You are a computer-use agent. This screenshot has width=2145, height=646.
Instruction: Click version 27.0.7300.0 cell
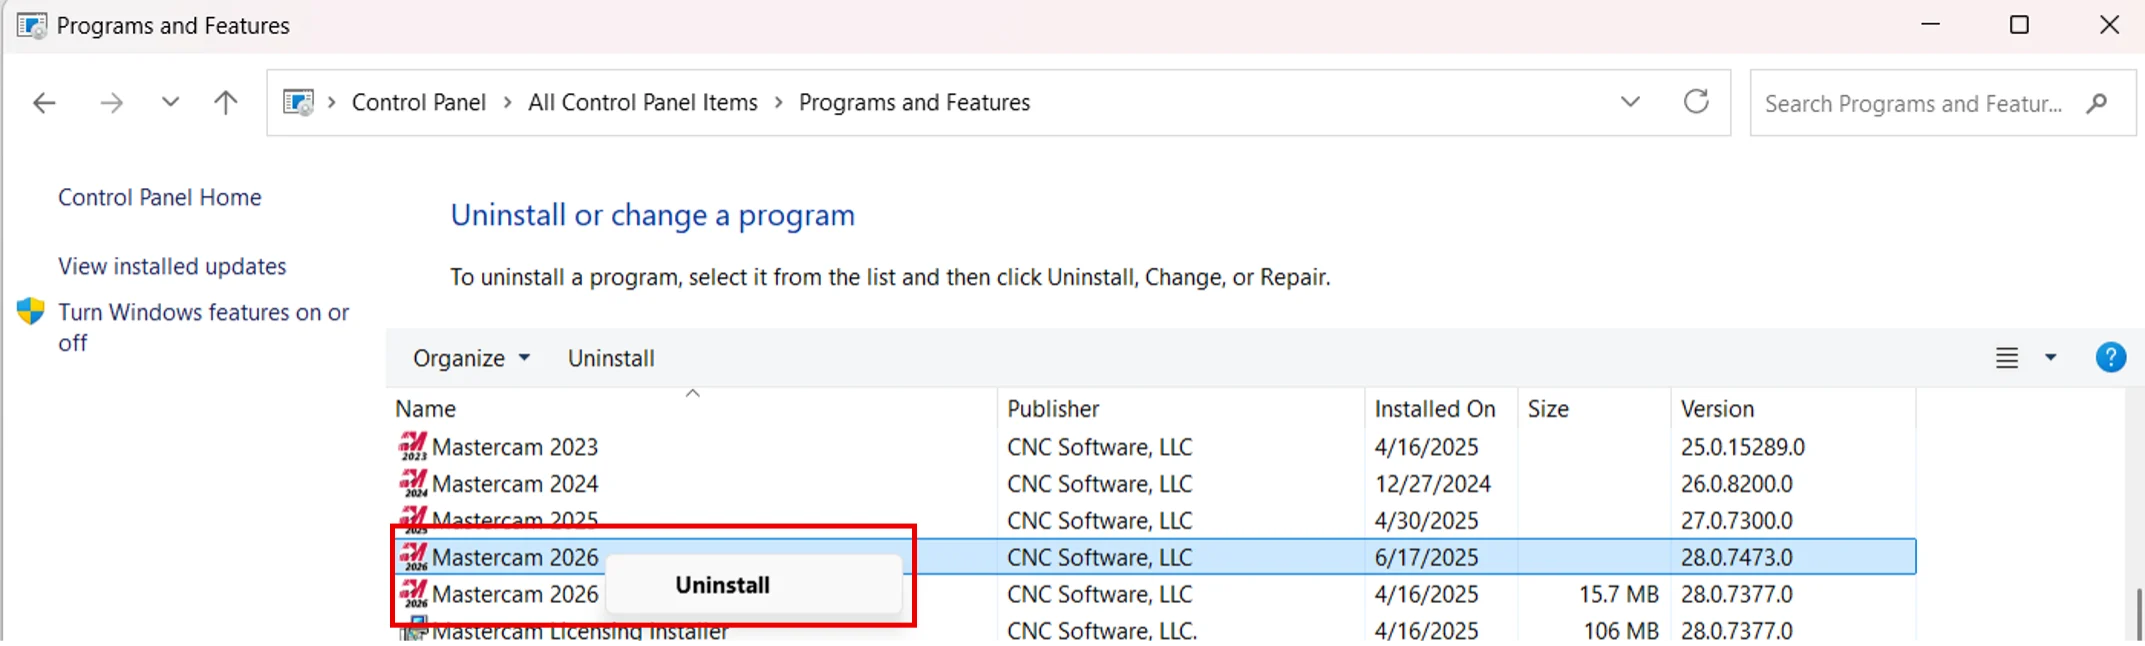tap(1736, 520)
